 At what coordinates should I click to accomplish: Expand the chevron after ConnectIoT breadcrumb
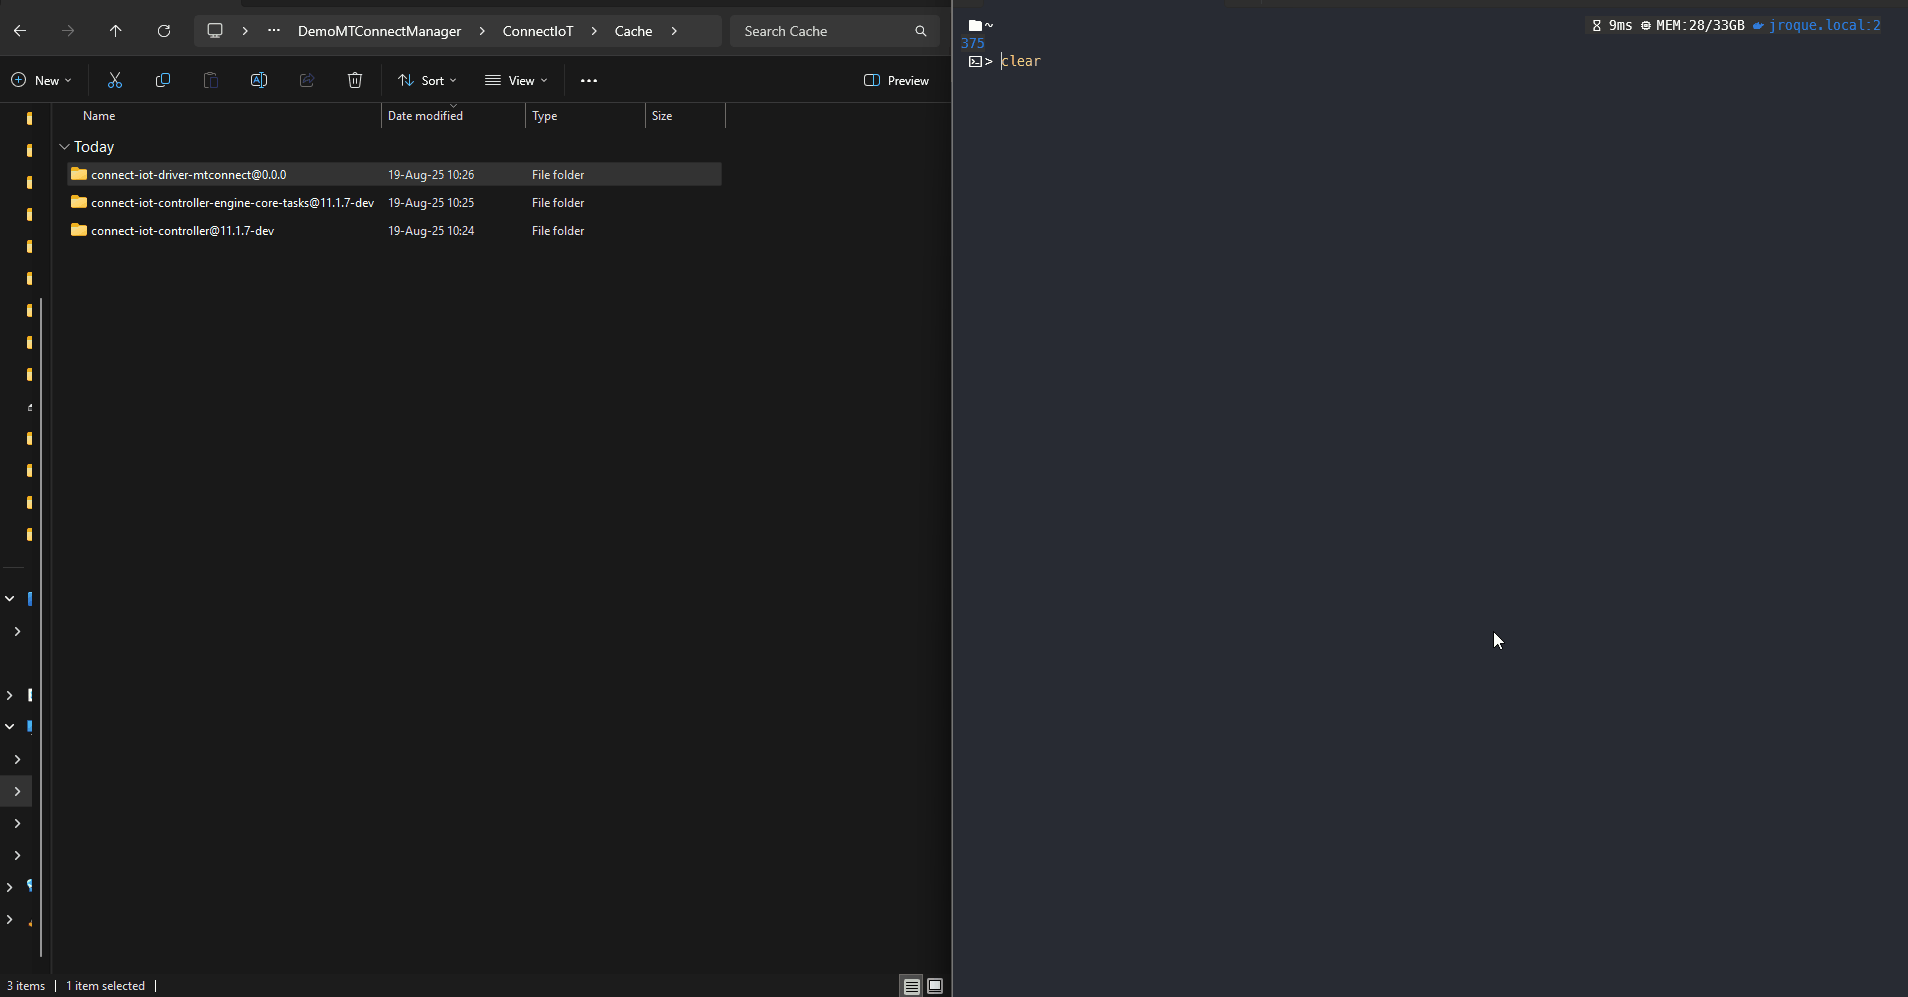(594, 31)
